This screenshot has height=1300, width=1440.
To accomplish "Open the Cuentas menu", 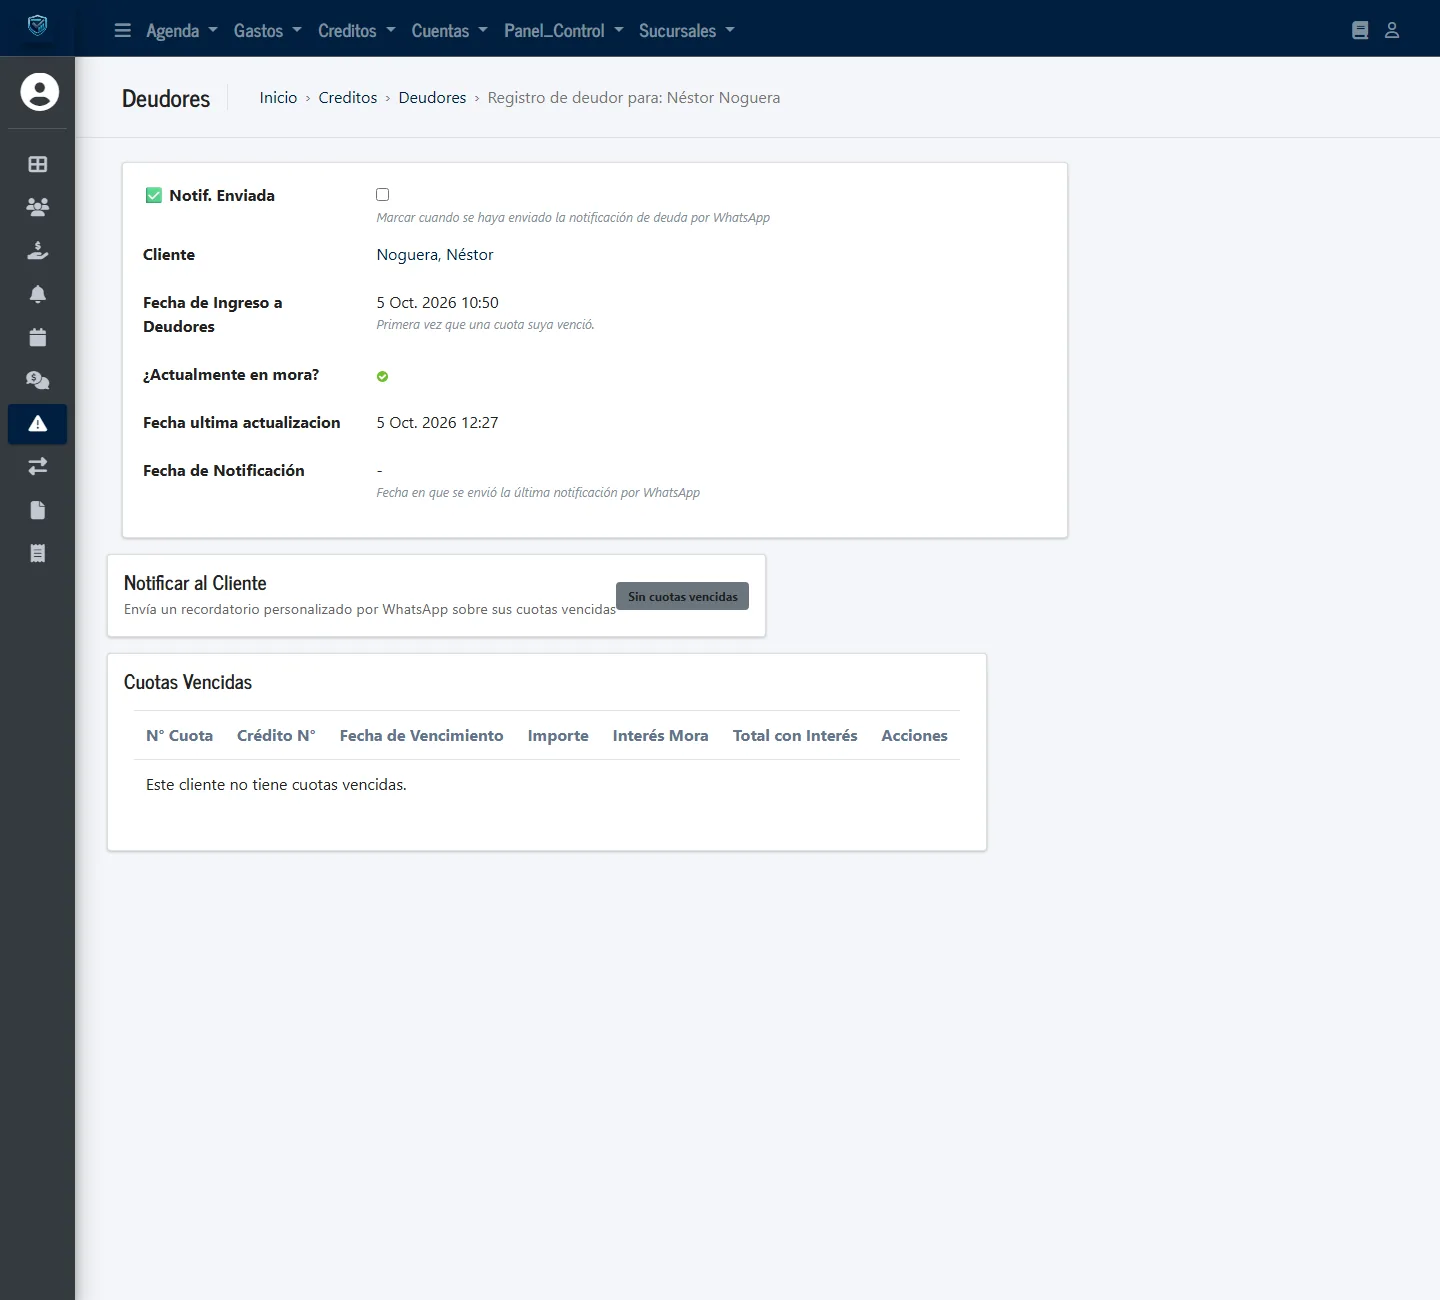I will coord(450,31).
